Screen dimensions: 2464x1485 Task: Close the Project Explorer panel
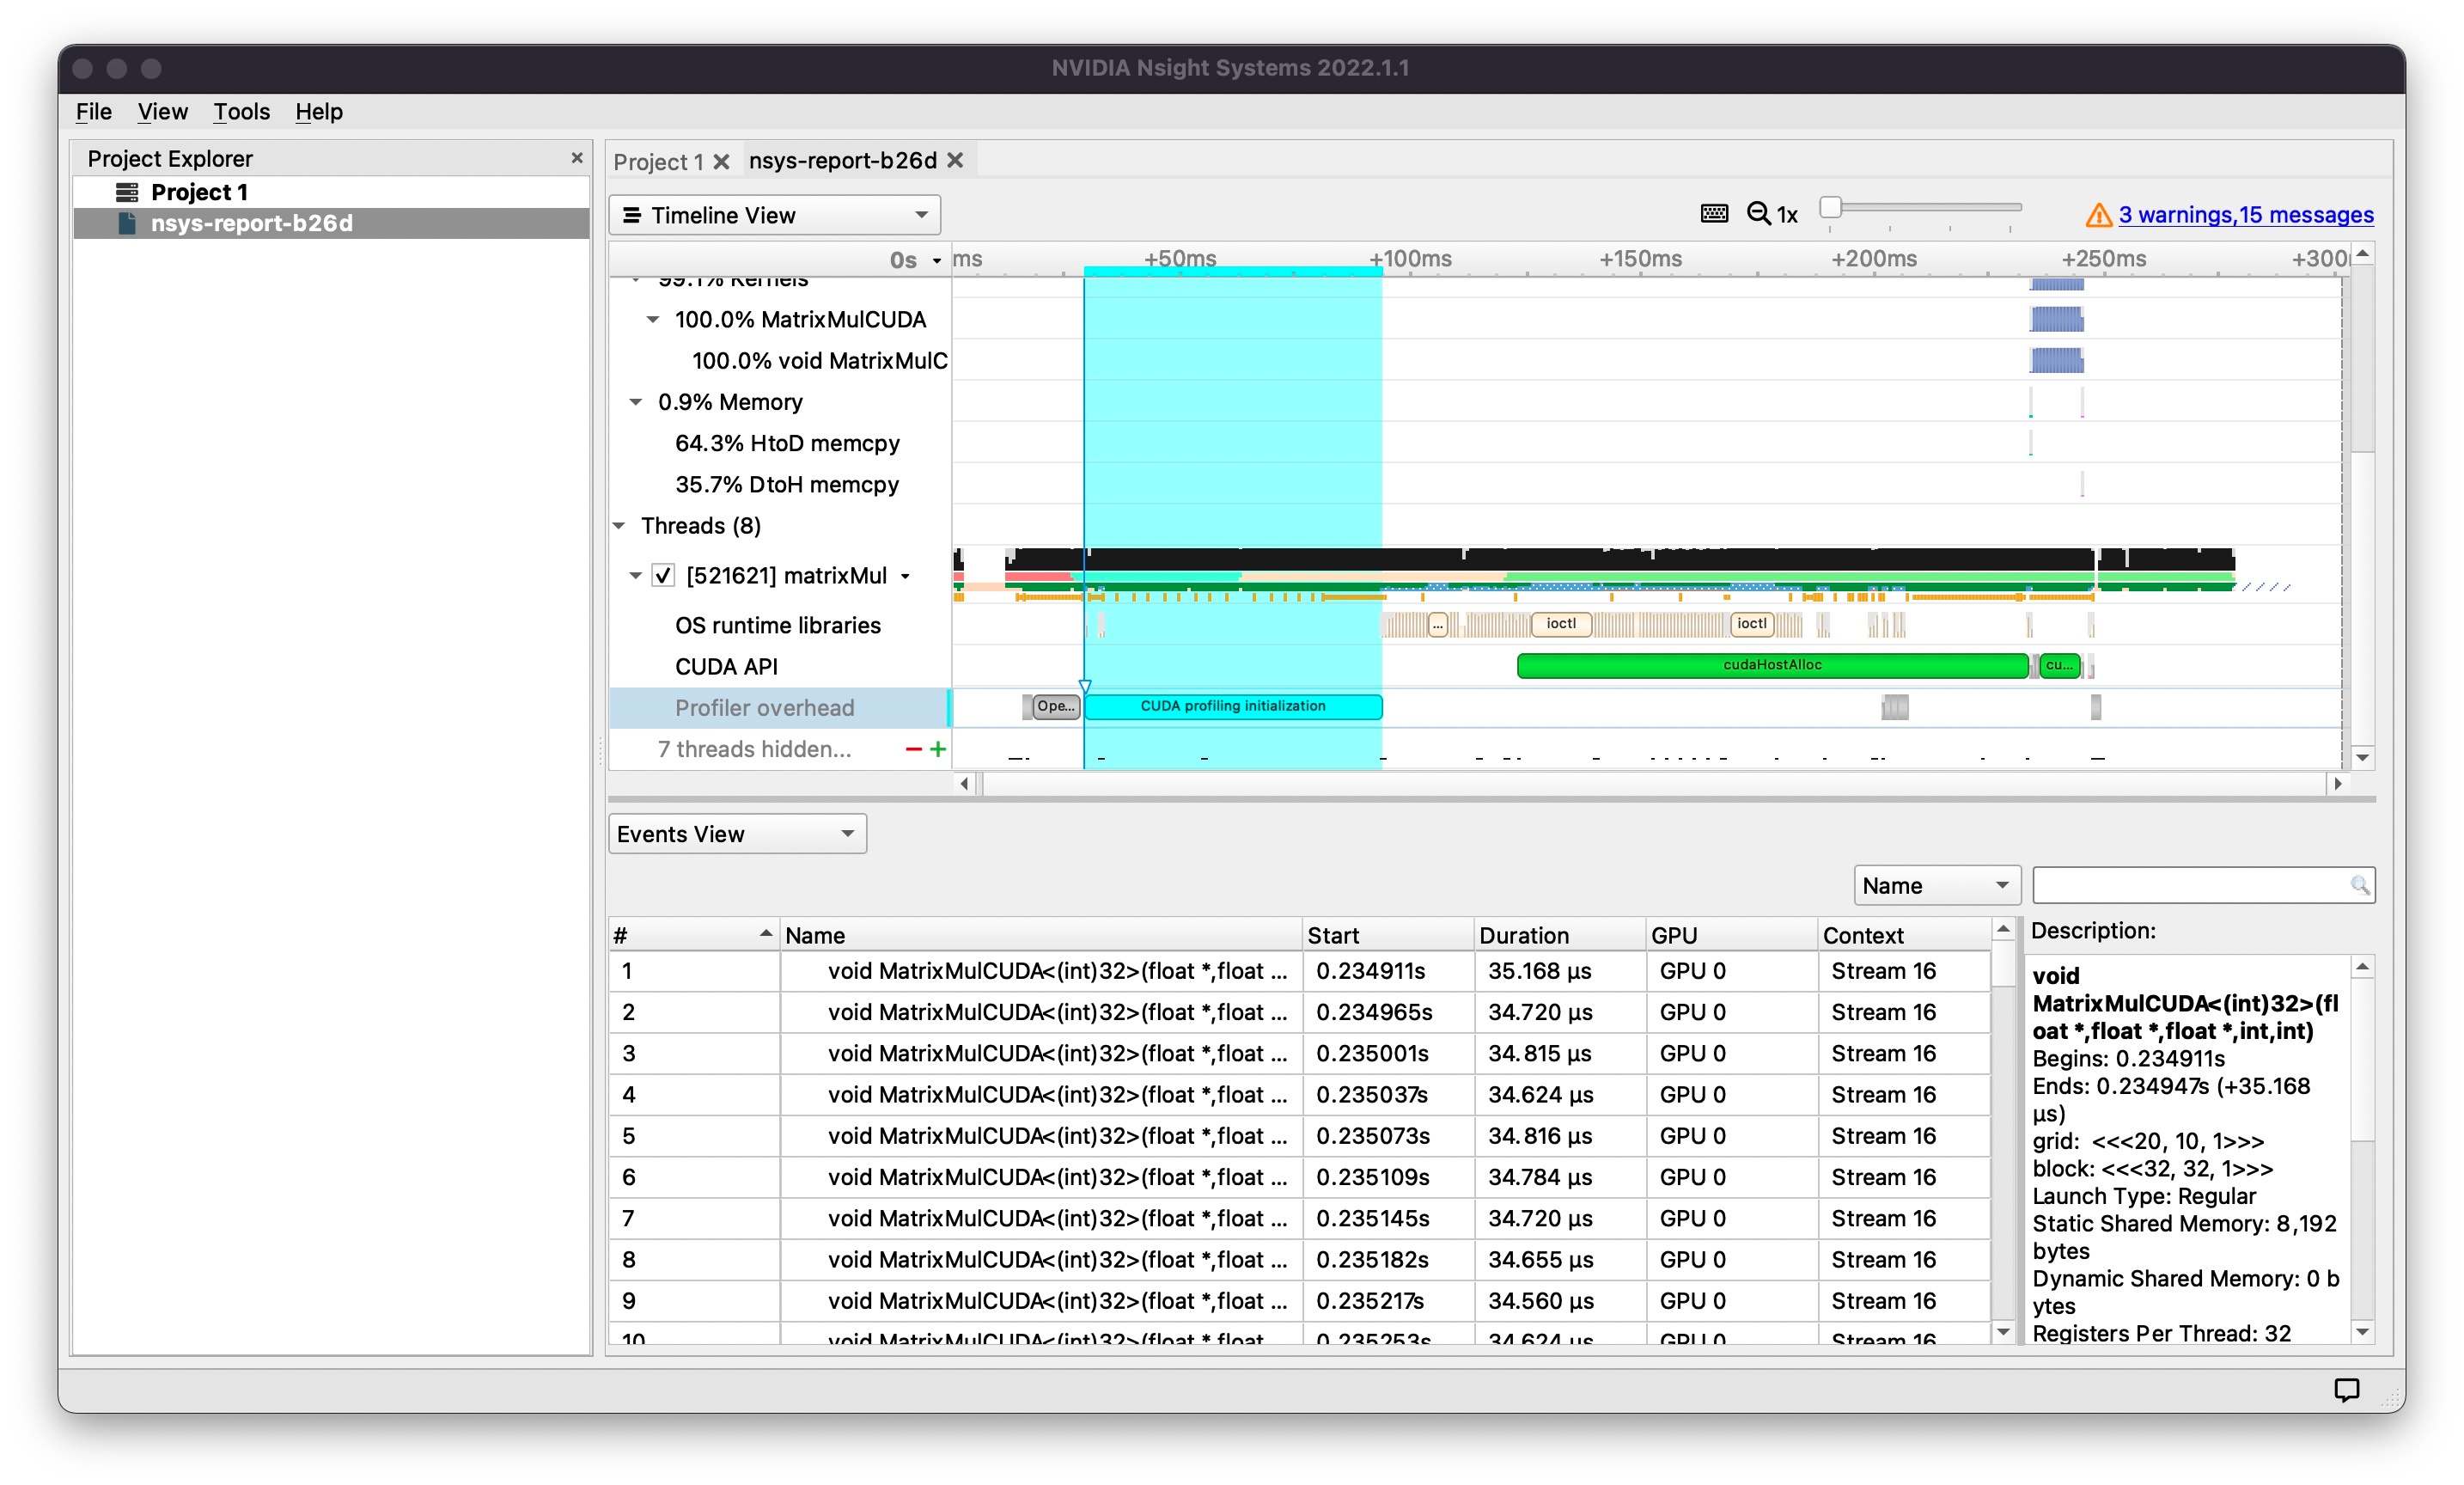tap(576, 158)
